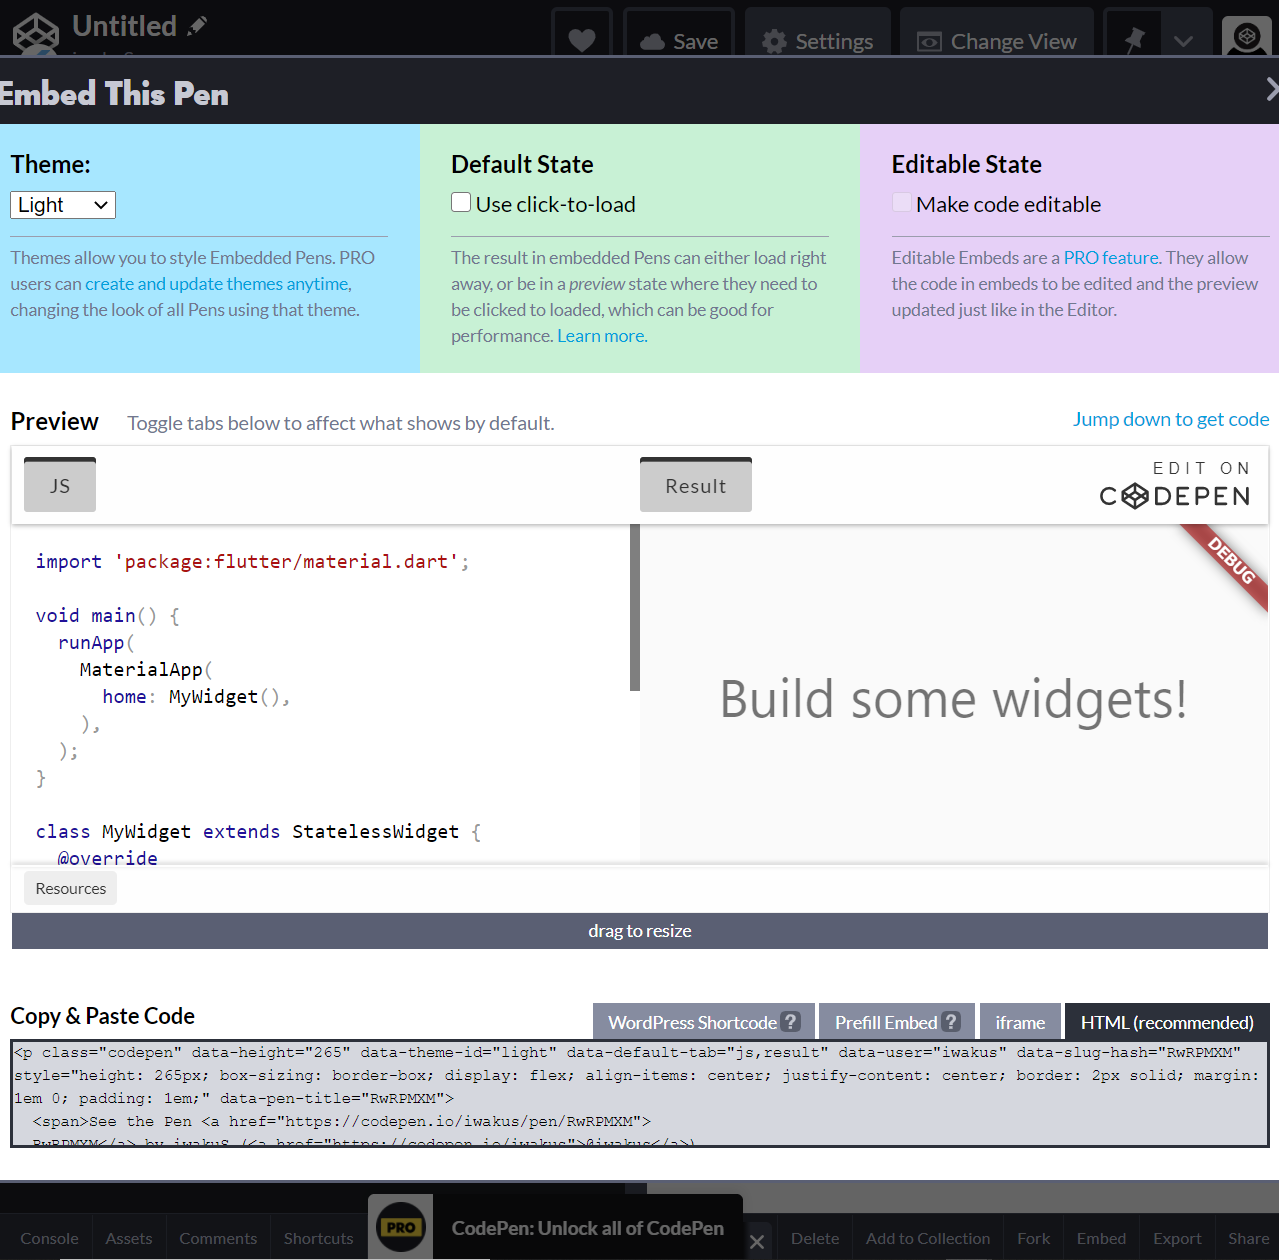1279x1260 pixels.
Task: Click the Share button in footer
Action: click(x=1248, y=1238)
